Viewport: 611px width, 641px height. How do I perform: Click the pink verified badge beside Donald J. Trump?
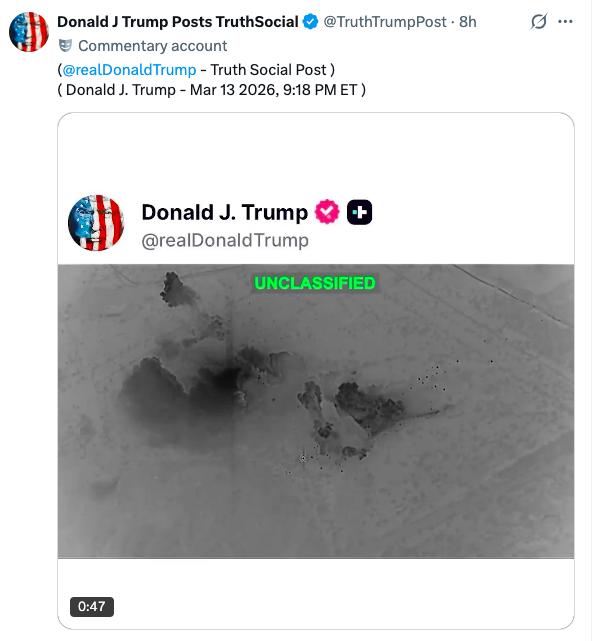pyautogui.click(x=327, y=212)
